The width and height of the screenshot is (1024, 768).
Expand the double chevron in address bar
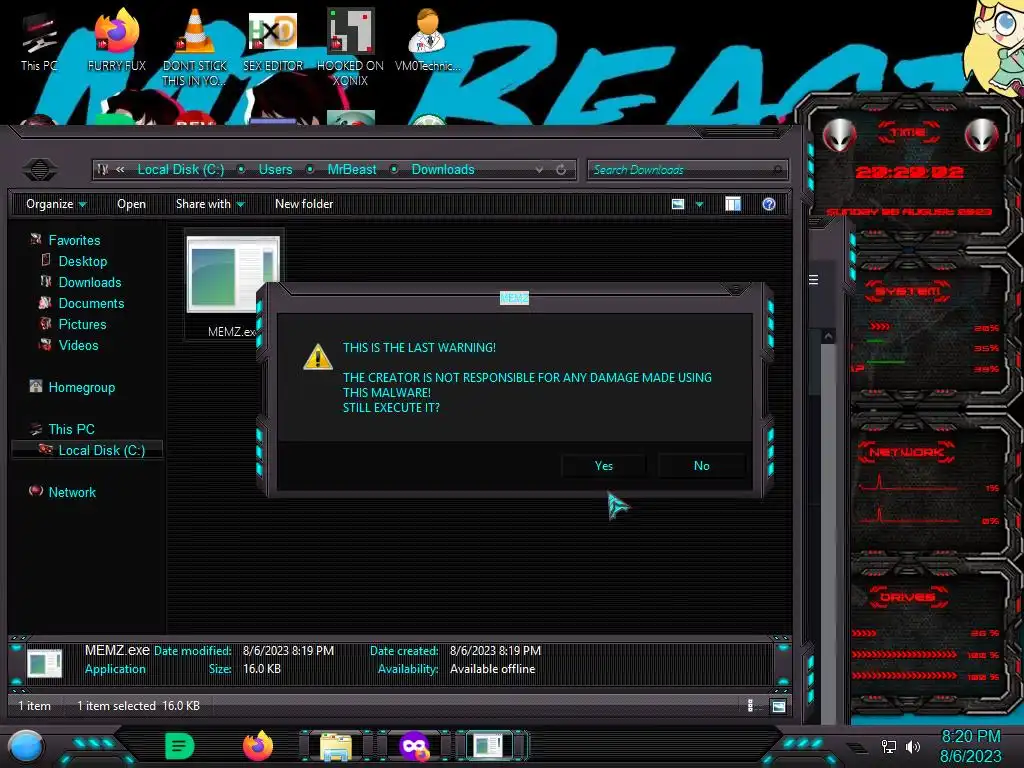pos(120,170)
